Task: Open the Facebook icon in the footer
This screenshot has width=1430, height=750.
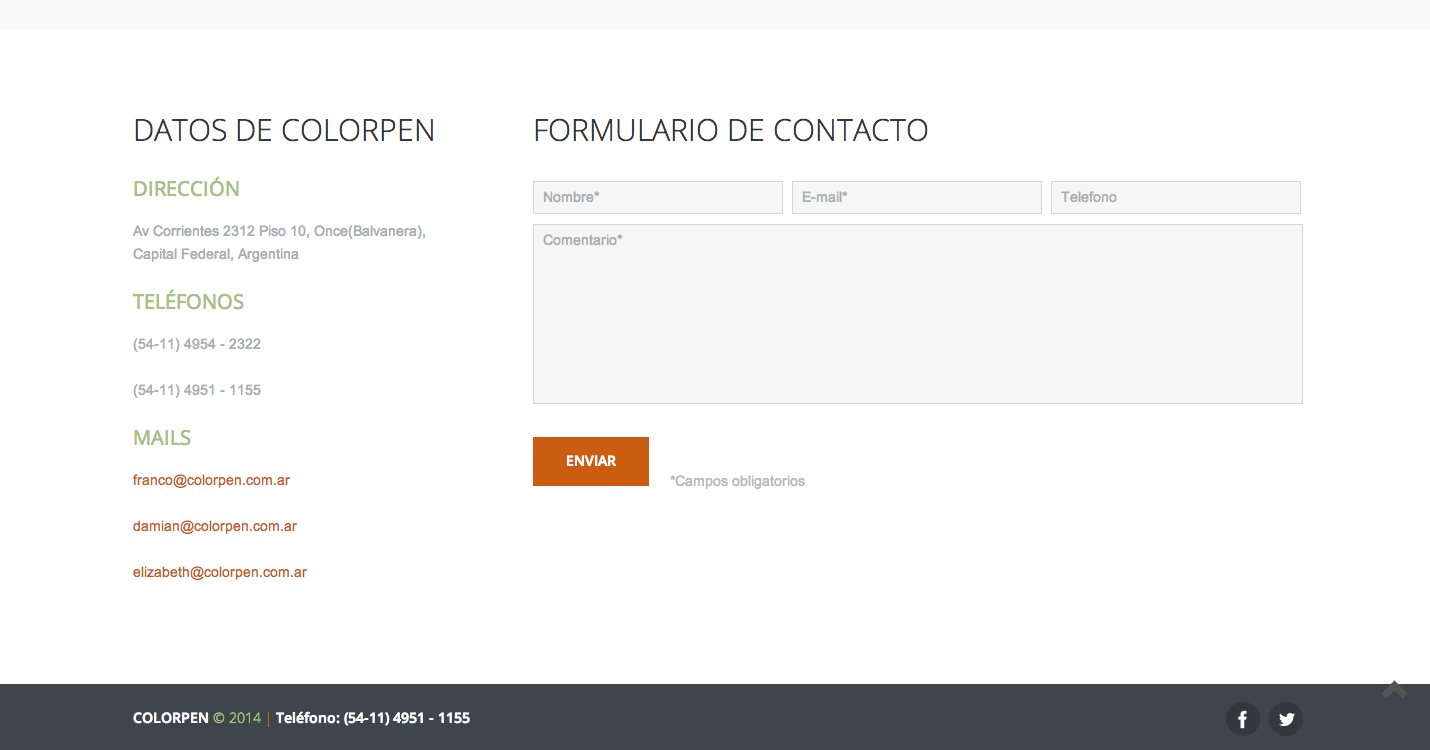Action: pos(1242,719)
